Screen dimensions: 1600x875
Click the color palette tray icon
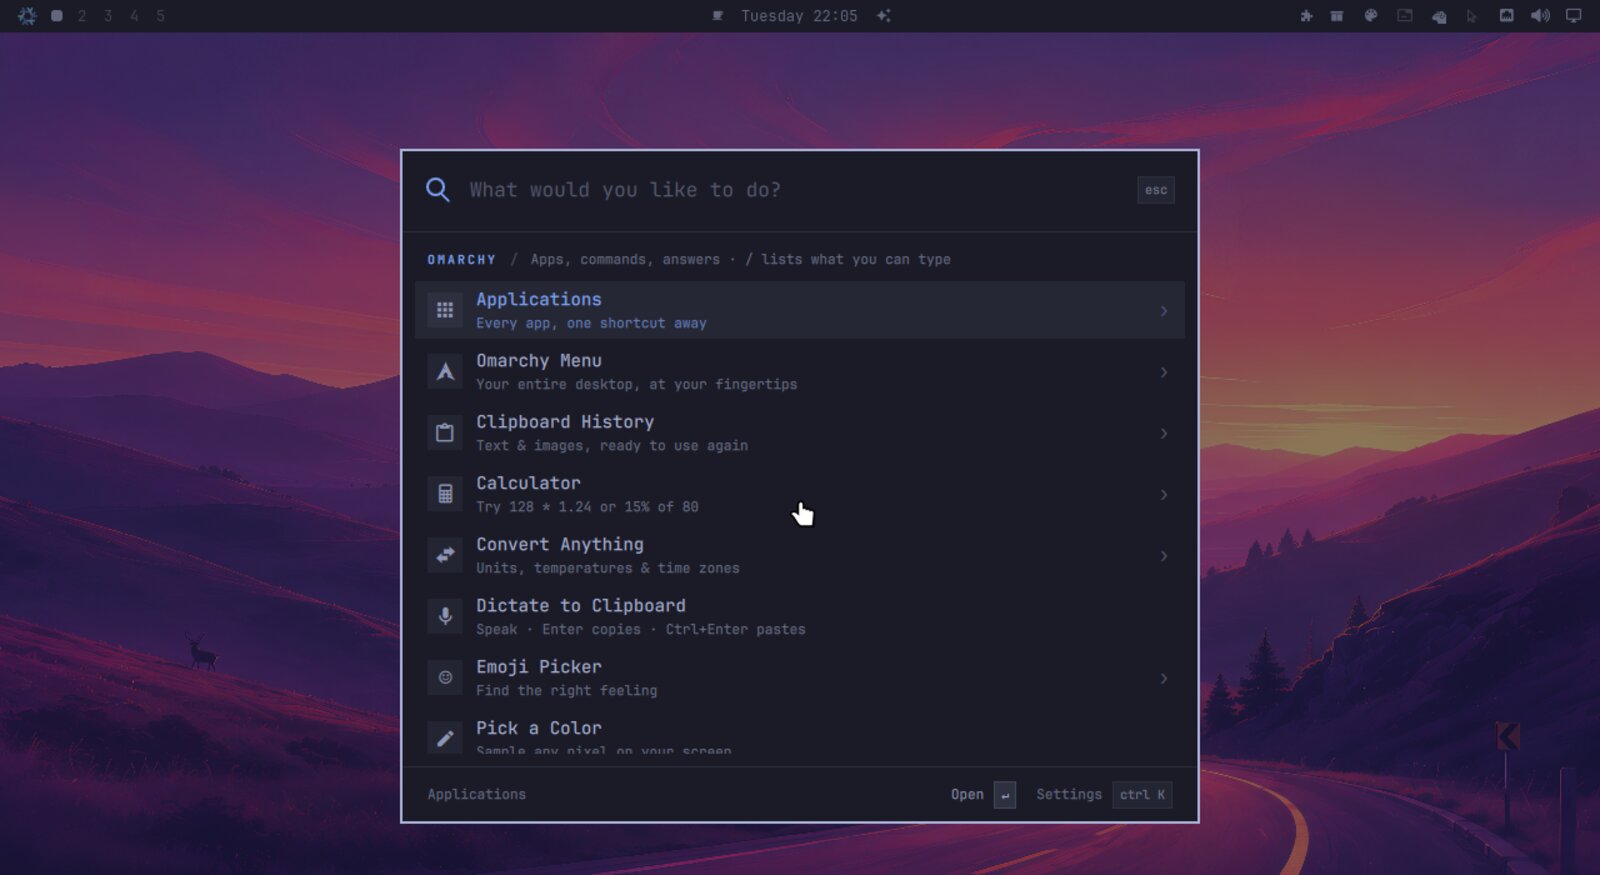click(x=1371, y=16)
